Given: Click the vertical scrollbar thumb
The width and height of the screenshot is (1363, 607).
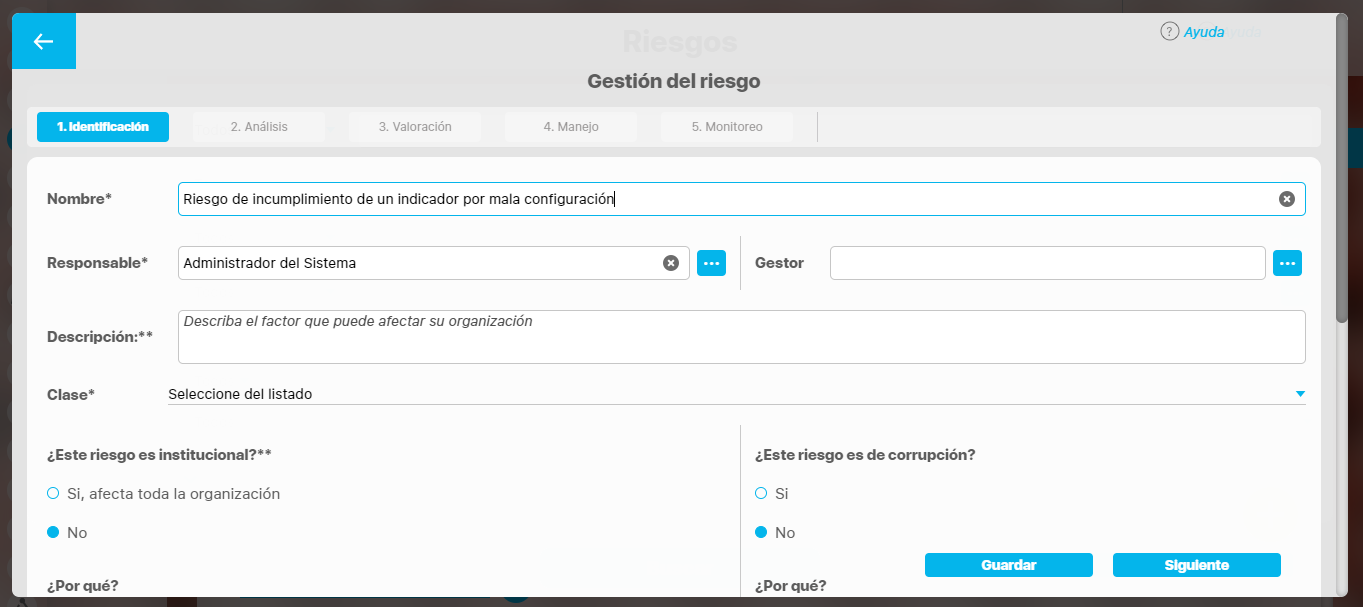Looking at the screenshot, I should pyautogui.click(x=1341, y=170).
